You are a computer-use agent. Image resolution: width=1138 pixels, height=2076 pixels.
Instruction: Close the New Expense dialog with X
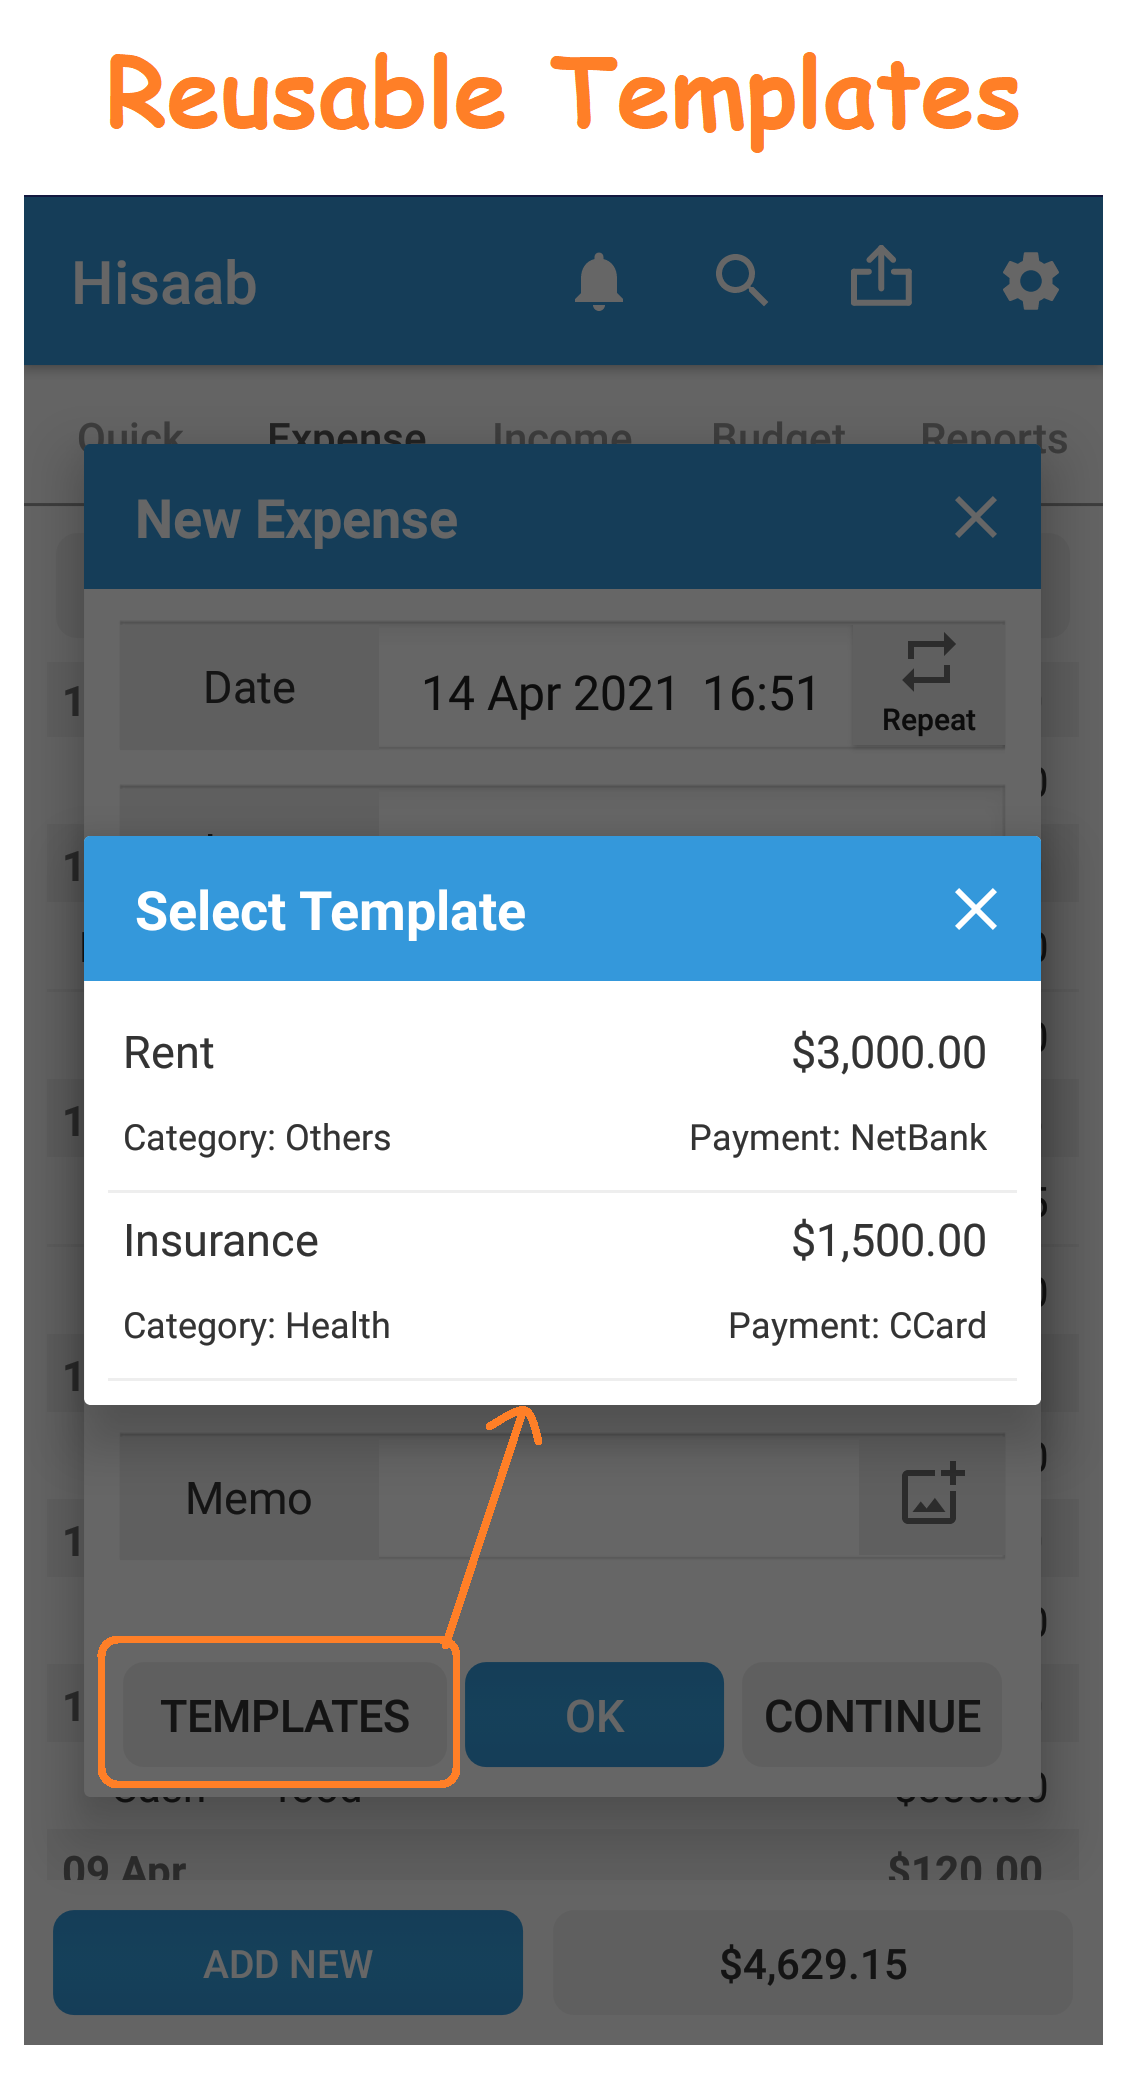[975, 518]
